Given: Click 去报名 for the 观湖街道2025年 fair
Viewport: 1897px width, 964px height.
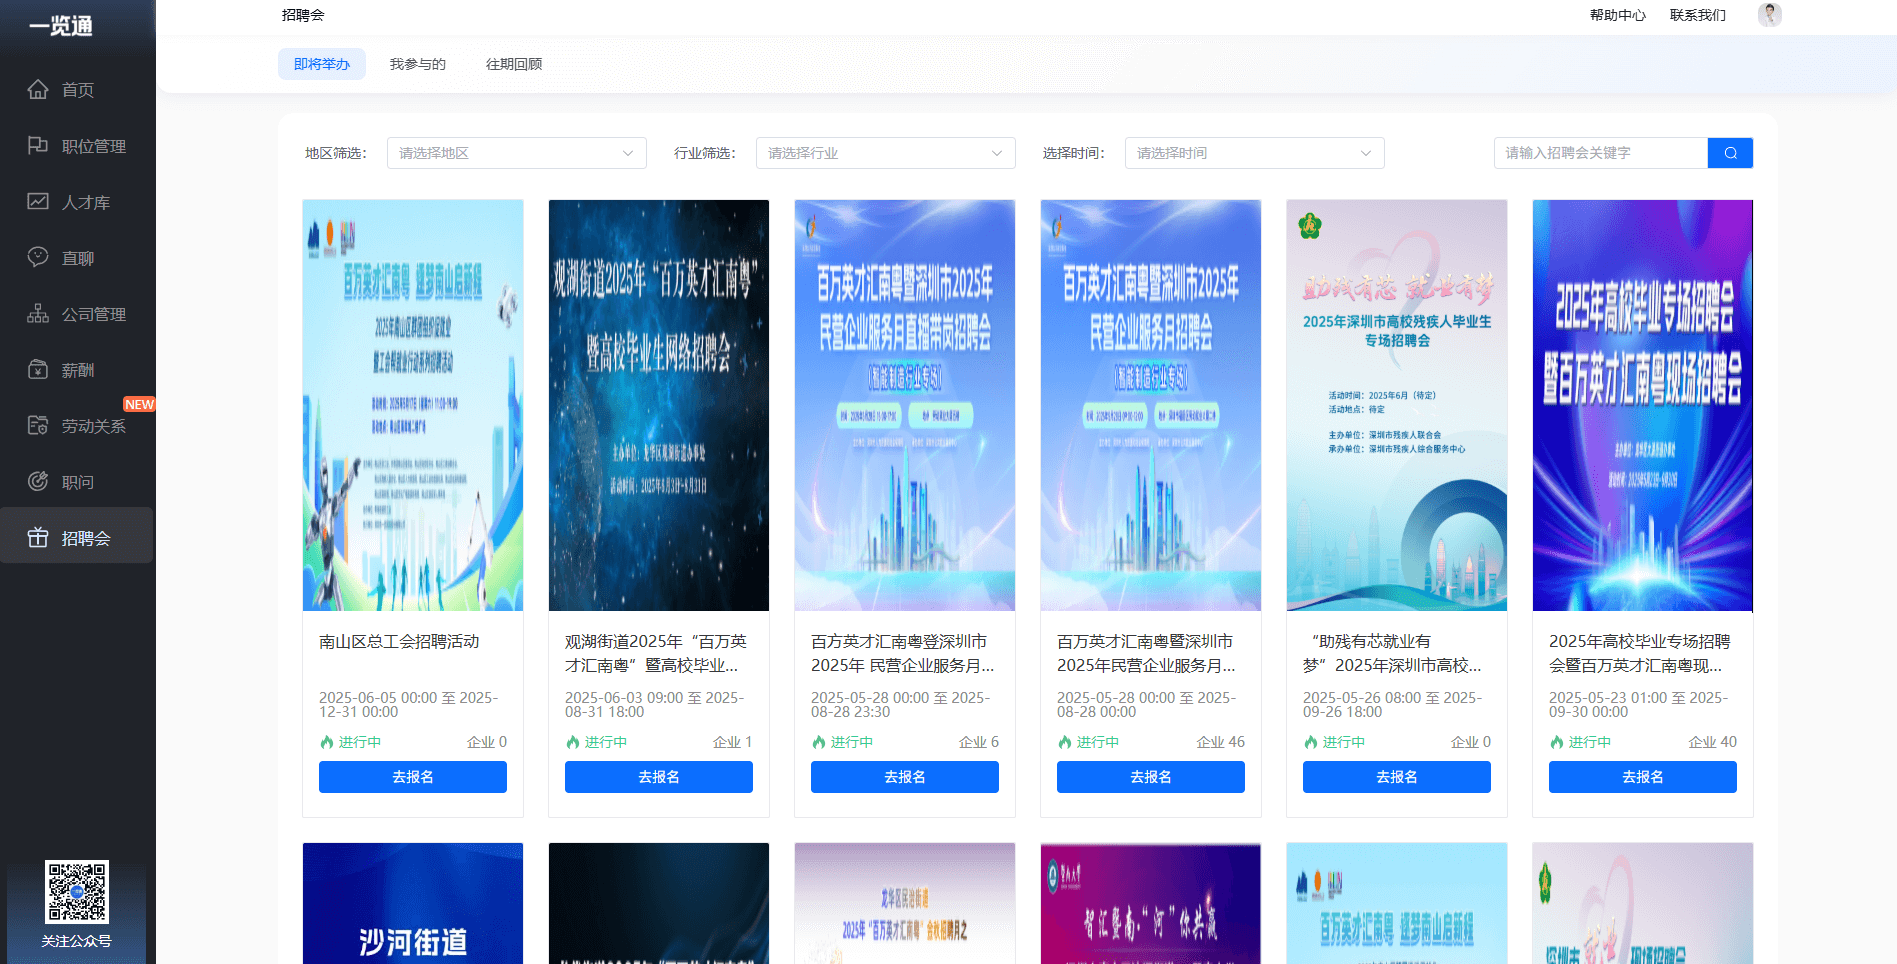Looking at the screenshot, I should pos(659,777).
